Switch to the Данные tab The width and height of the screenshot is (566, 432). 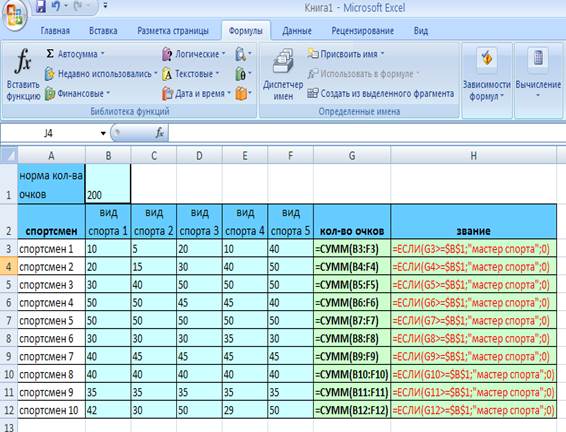(297, 31)
